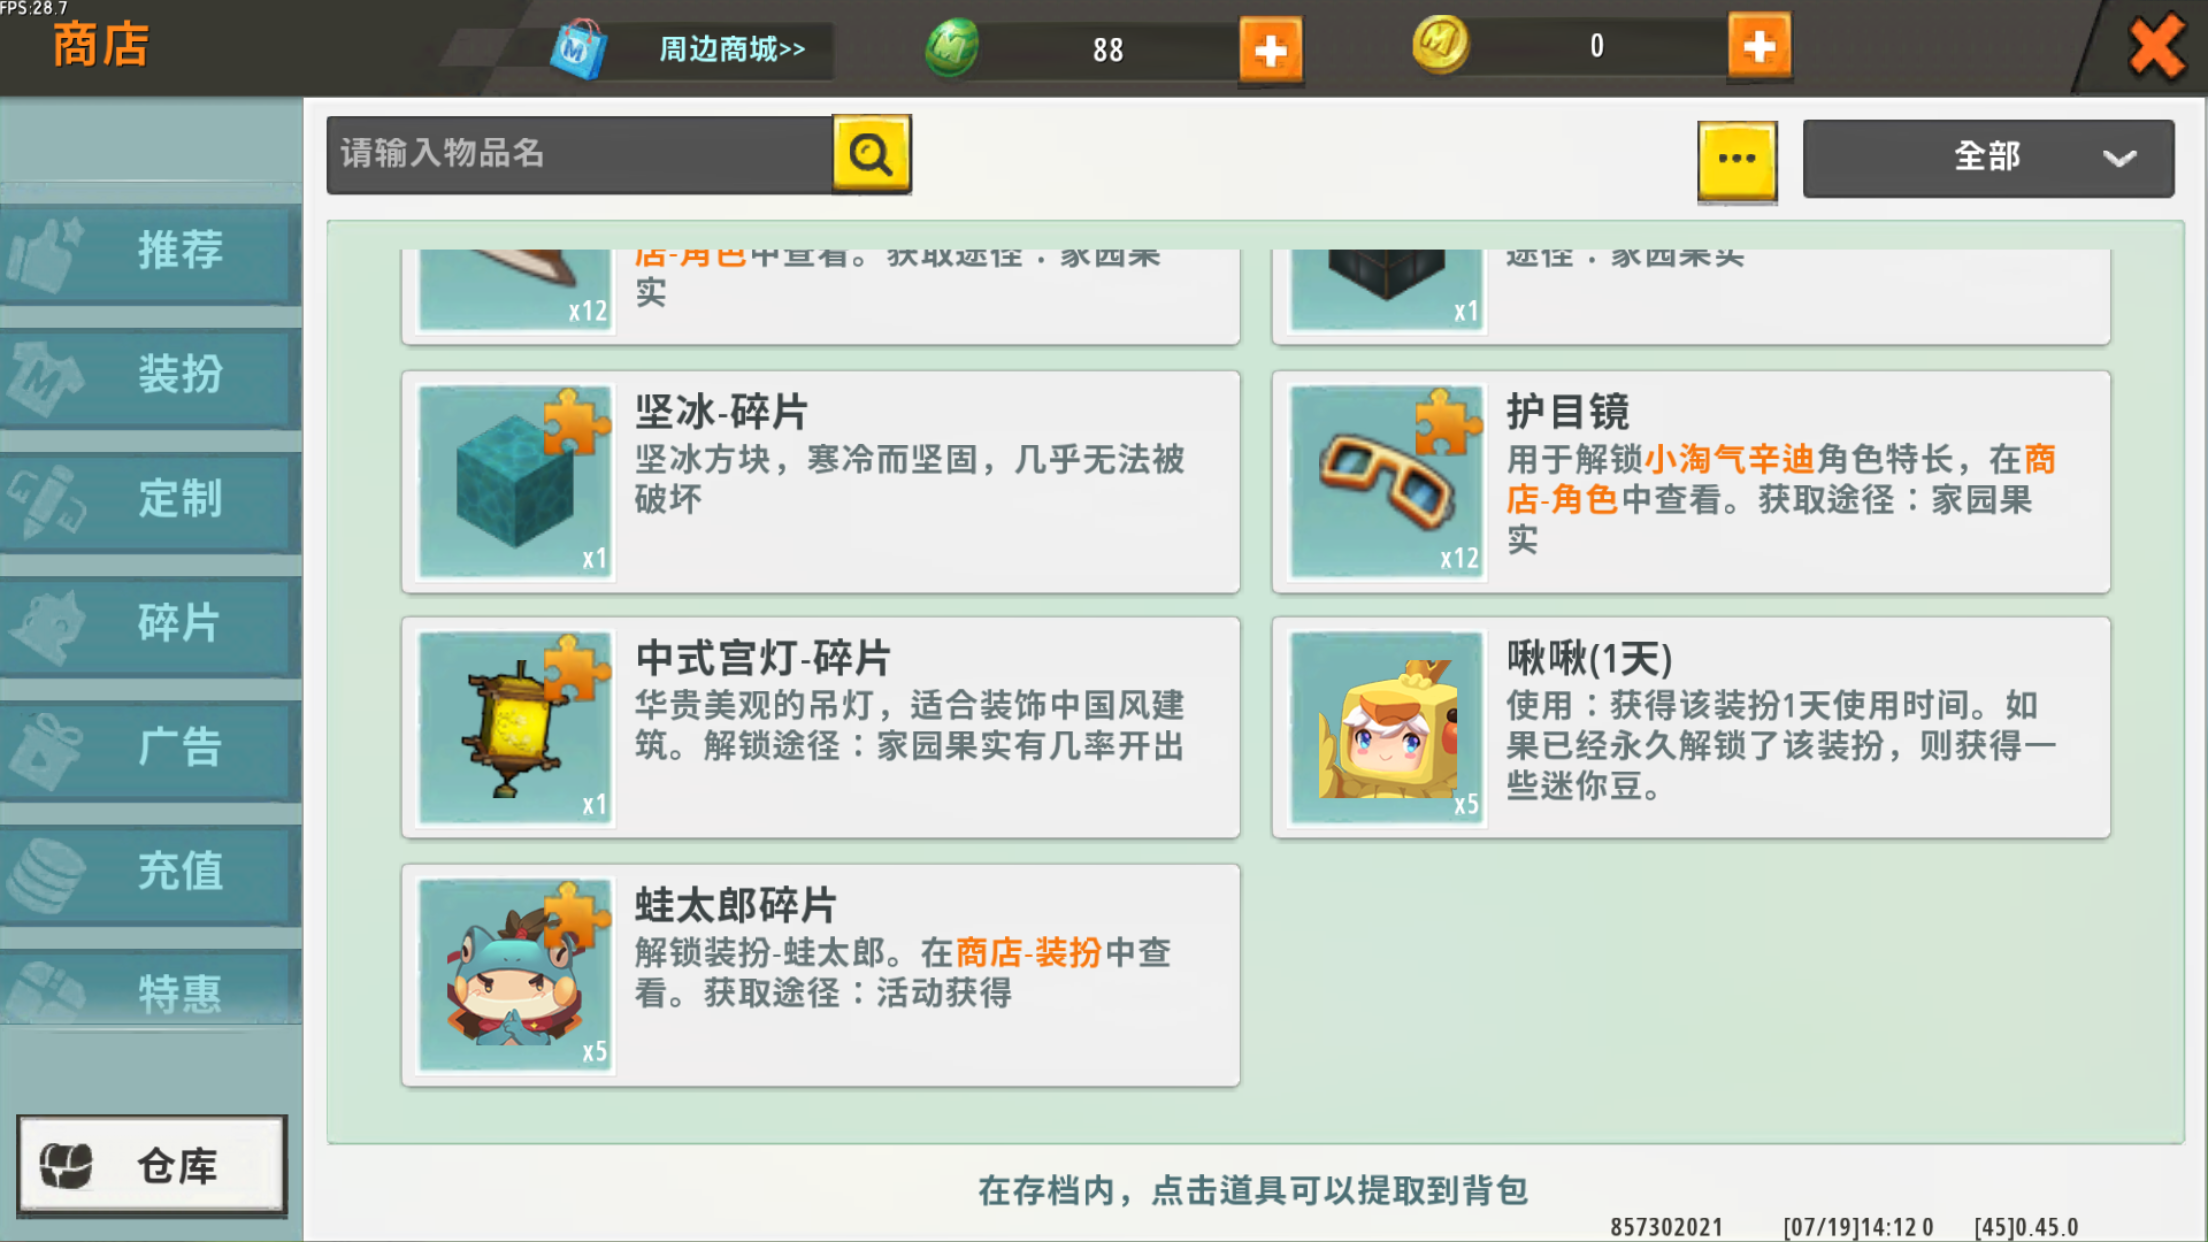Screen dimensions: 2208x1242
Task: Switch to the 装扮 costumes tab
Action: pos(151,374)
